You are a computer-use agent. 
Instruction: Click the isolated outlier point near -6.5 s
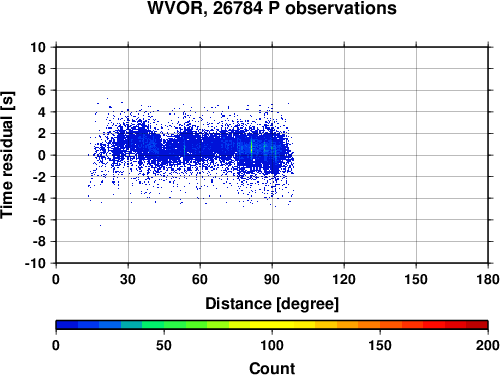coord(100,226)
